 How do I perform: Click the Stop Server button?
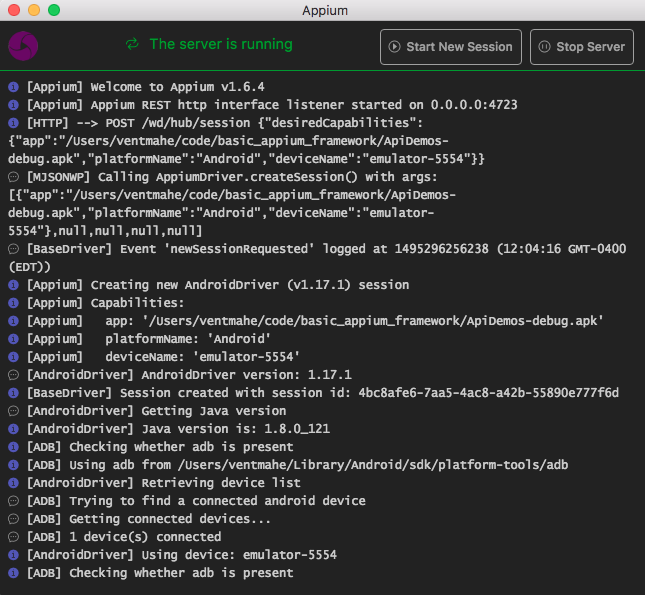coord(582,47)
